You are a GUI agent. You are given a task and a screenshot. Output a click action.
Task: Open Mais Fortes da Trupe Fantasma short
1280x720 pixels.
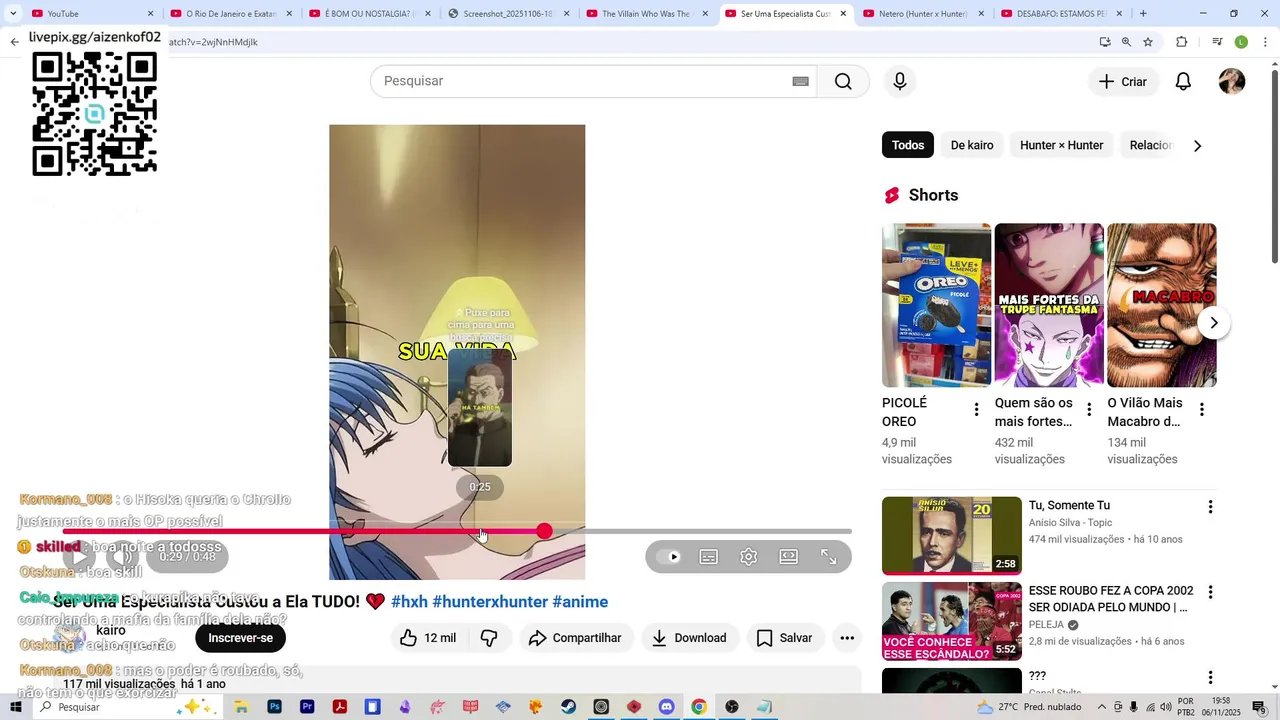click(1049, 305)
